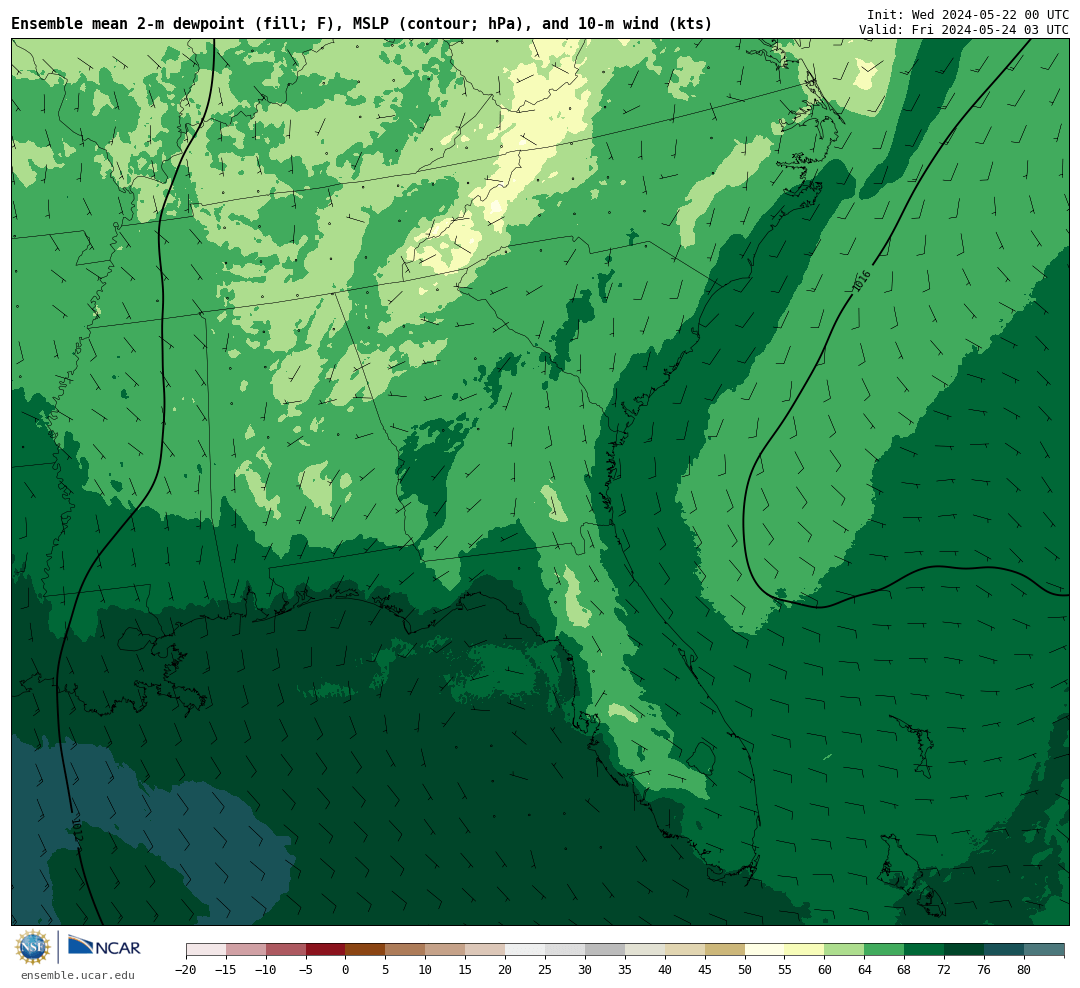Screen dimensions: 1080x988
Task: Pick the legend swatch between 5 and 10
Action: pyautogui.click(x=406, y=950)
